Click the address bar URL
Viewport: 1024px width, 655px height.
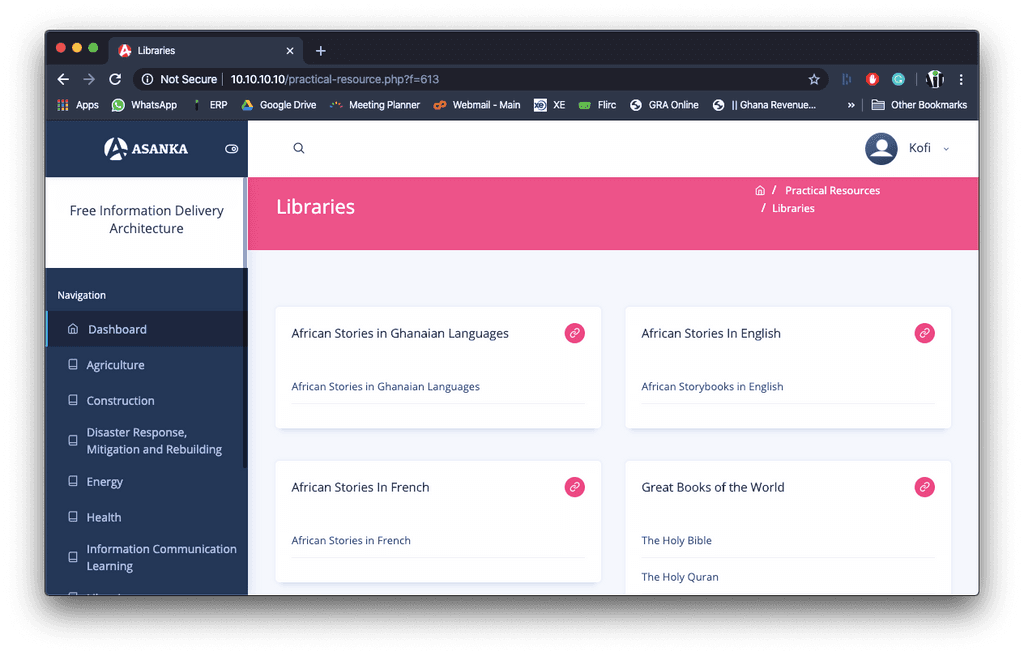pos(334,79)
